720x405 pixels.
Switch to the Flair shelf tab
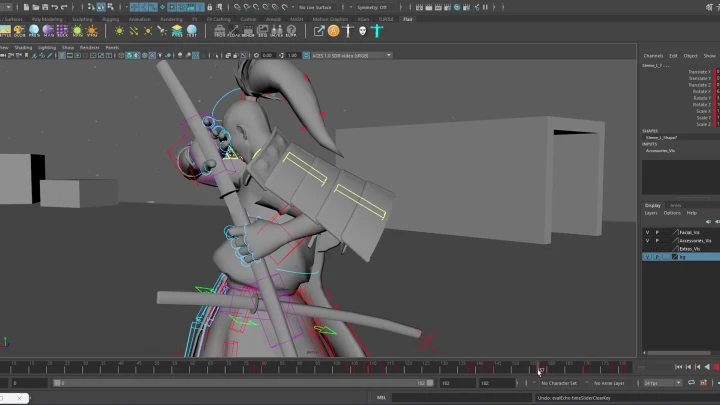tap(408, 19)
